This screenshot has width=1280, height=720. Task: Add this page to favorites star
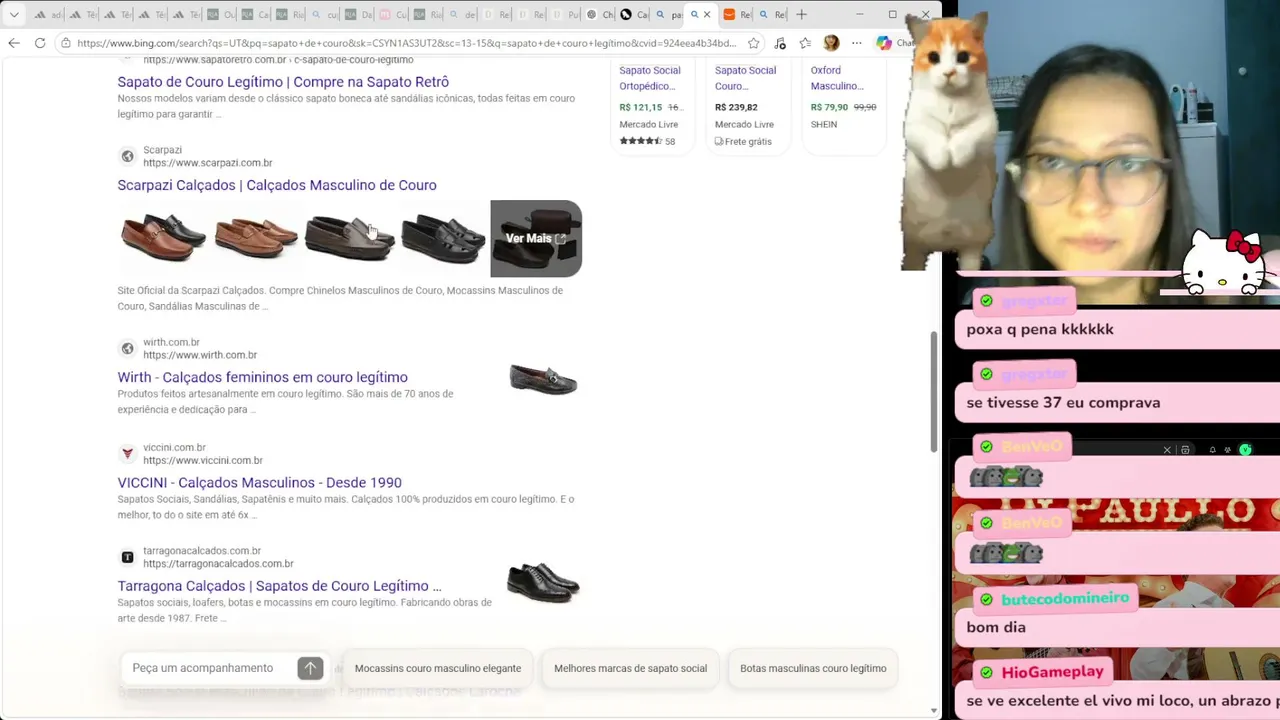coord(754,43)
